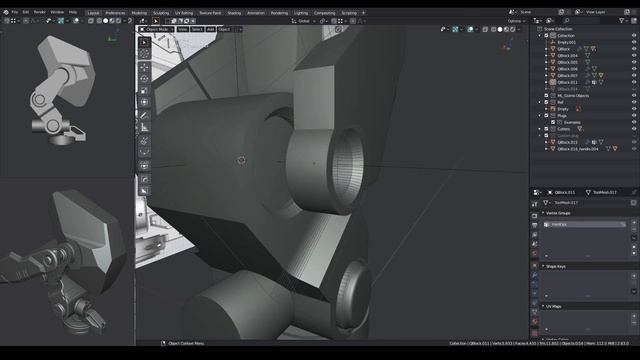Open the viewport Select menu
640x360 pixels.
(197, 29)
